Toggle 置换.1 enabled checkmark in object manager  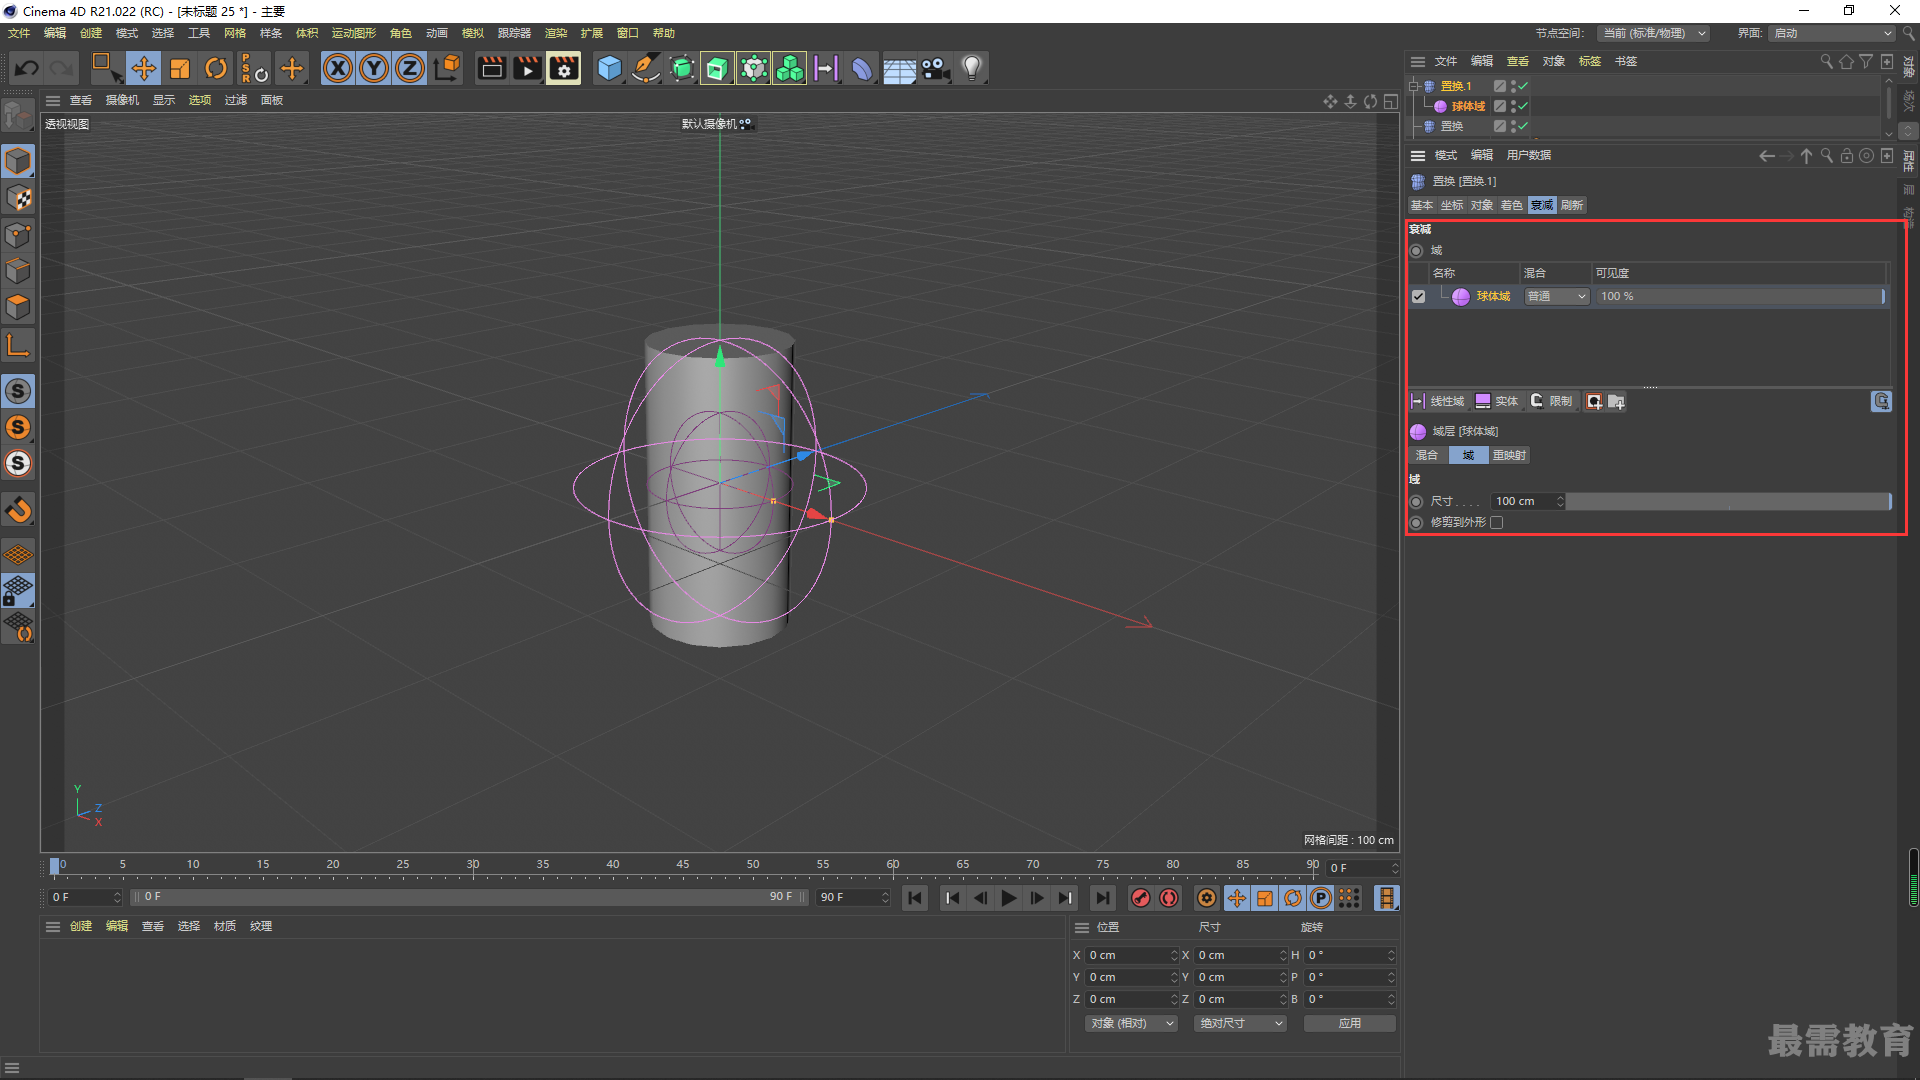(x=1522, y=86)
